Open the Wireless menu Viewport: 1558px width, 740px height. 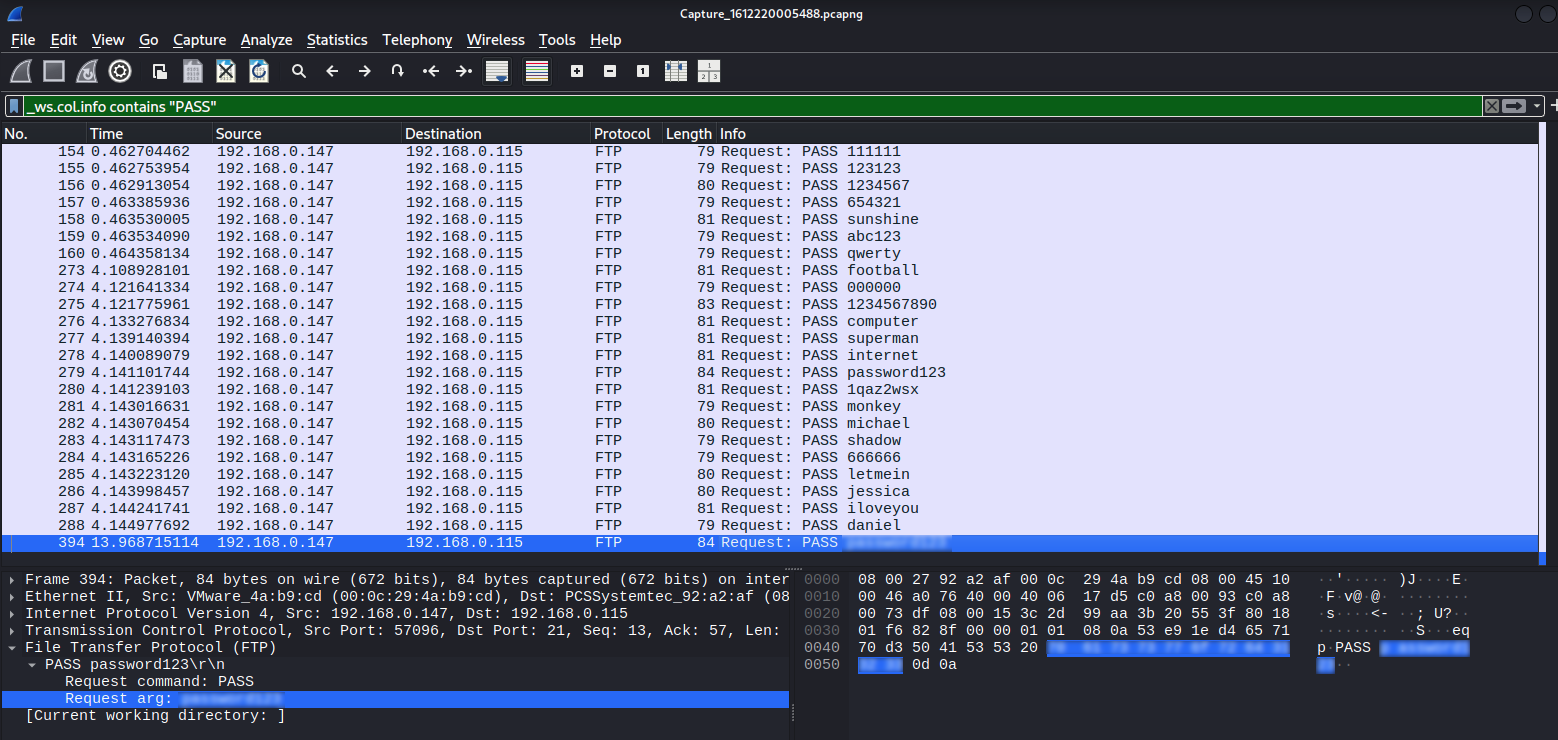click(x=495, y=40)
